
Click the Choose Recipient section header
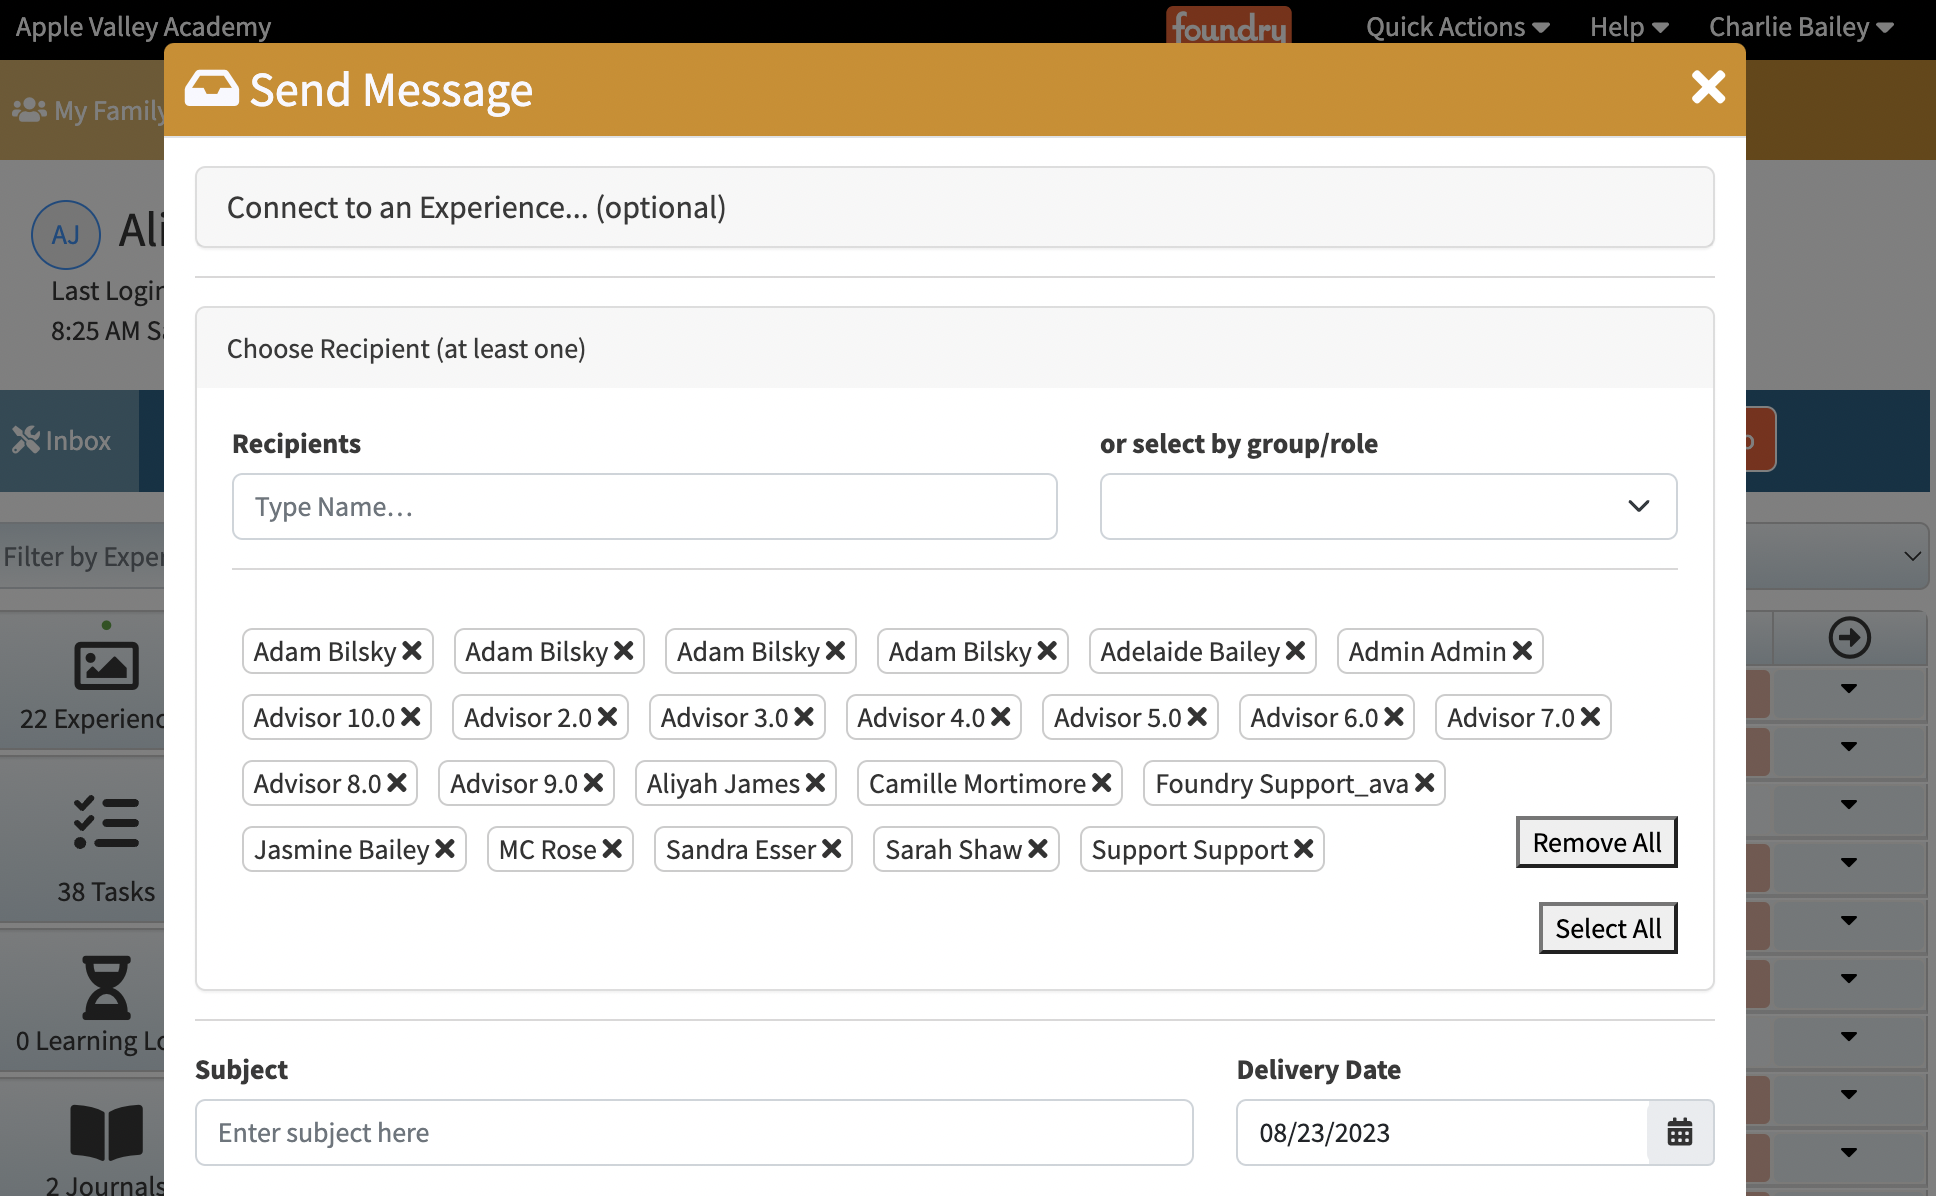tap(954, 348)
